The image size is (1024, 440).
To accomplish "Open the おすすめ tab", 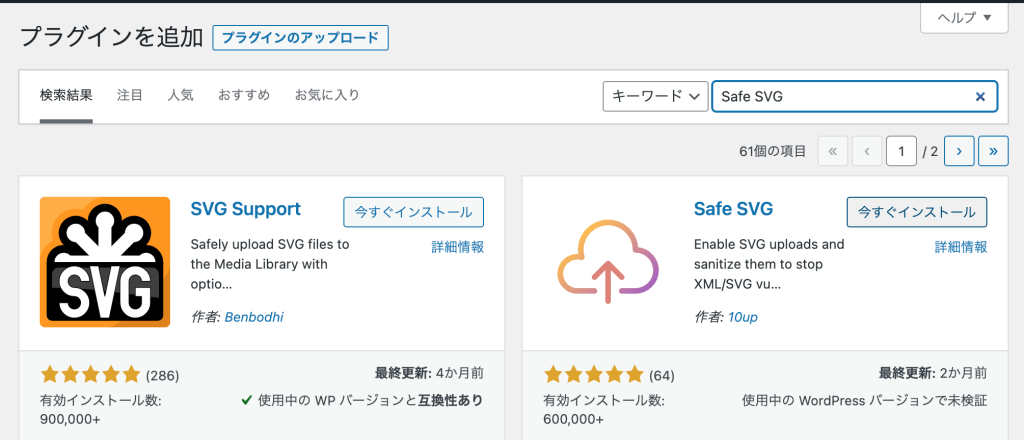I will pyautogui.click(x=244, y=95).
